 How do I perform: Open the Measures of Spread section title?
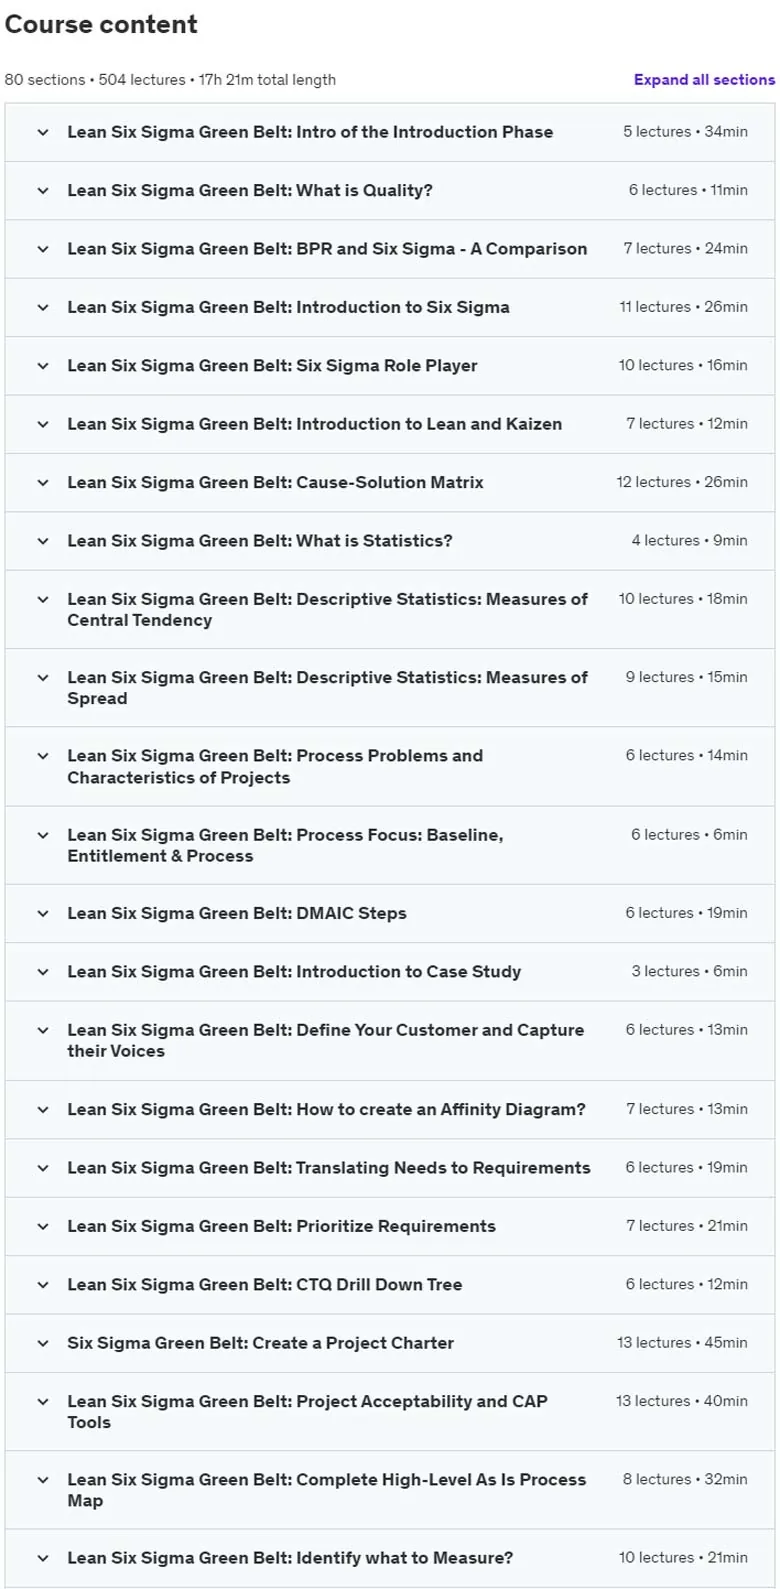(x=327, y=687)
